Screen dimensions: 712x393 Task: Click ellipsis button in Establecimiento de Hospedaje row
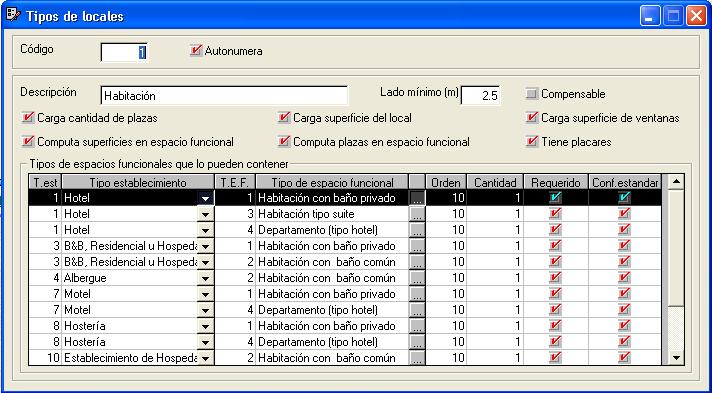pos(417,358)
